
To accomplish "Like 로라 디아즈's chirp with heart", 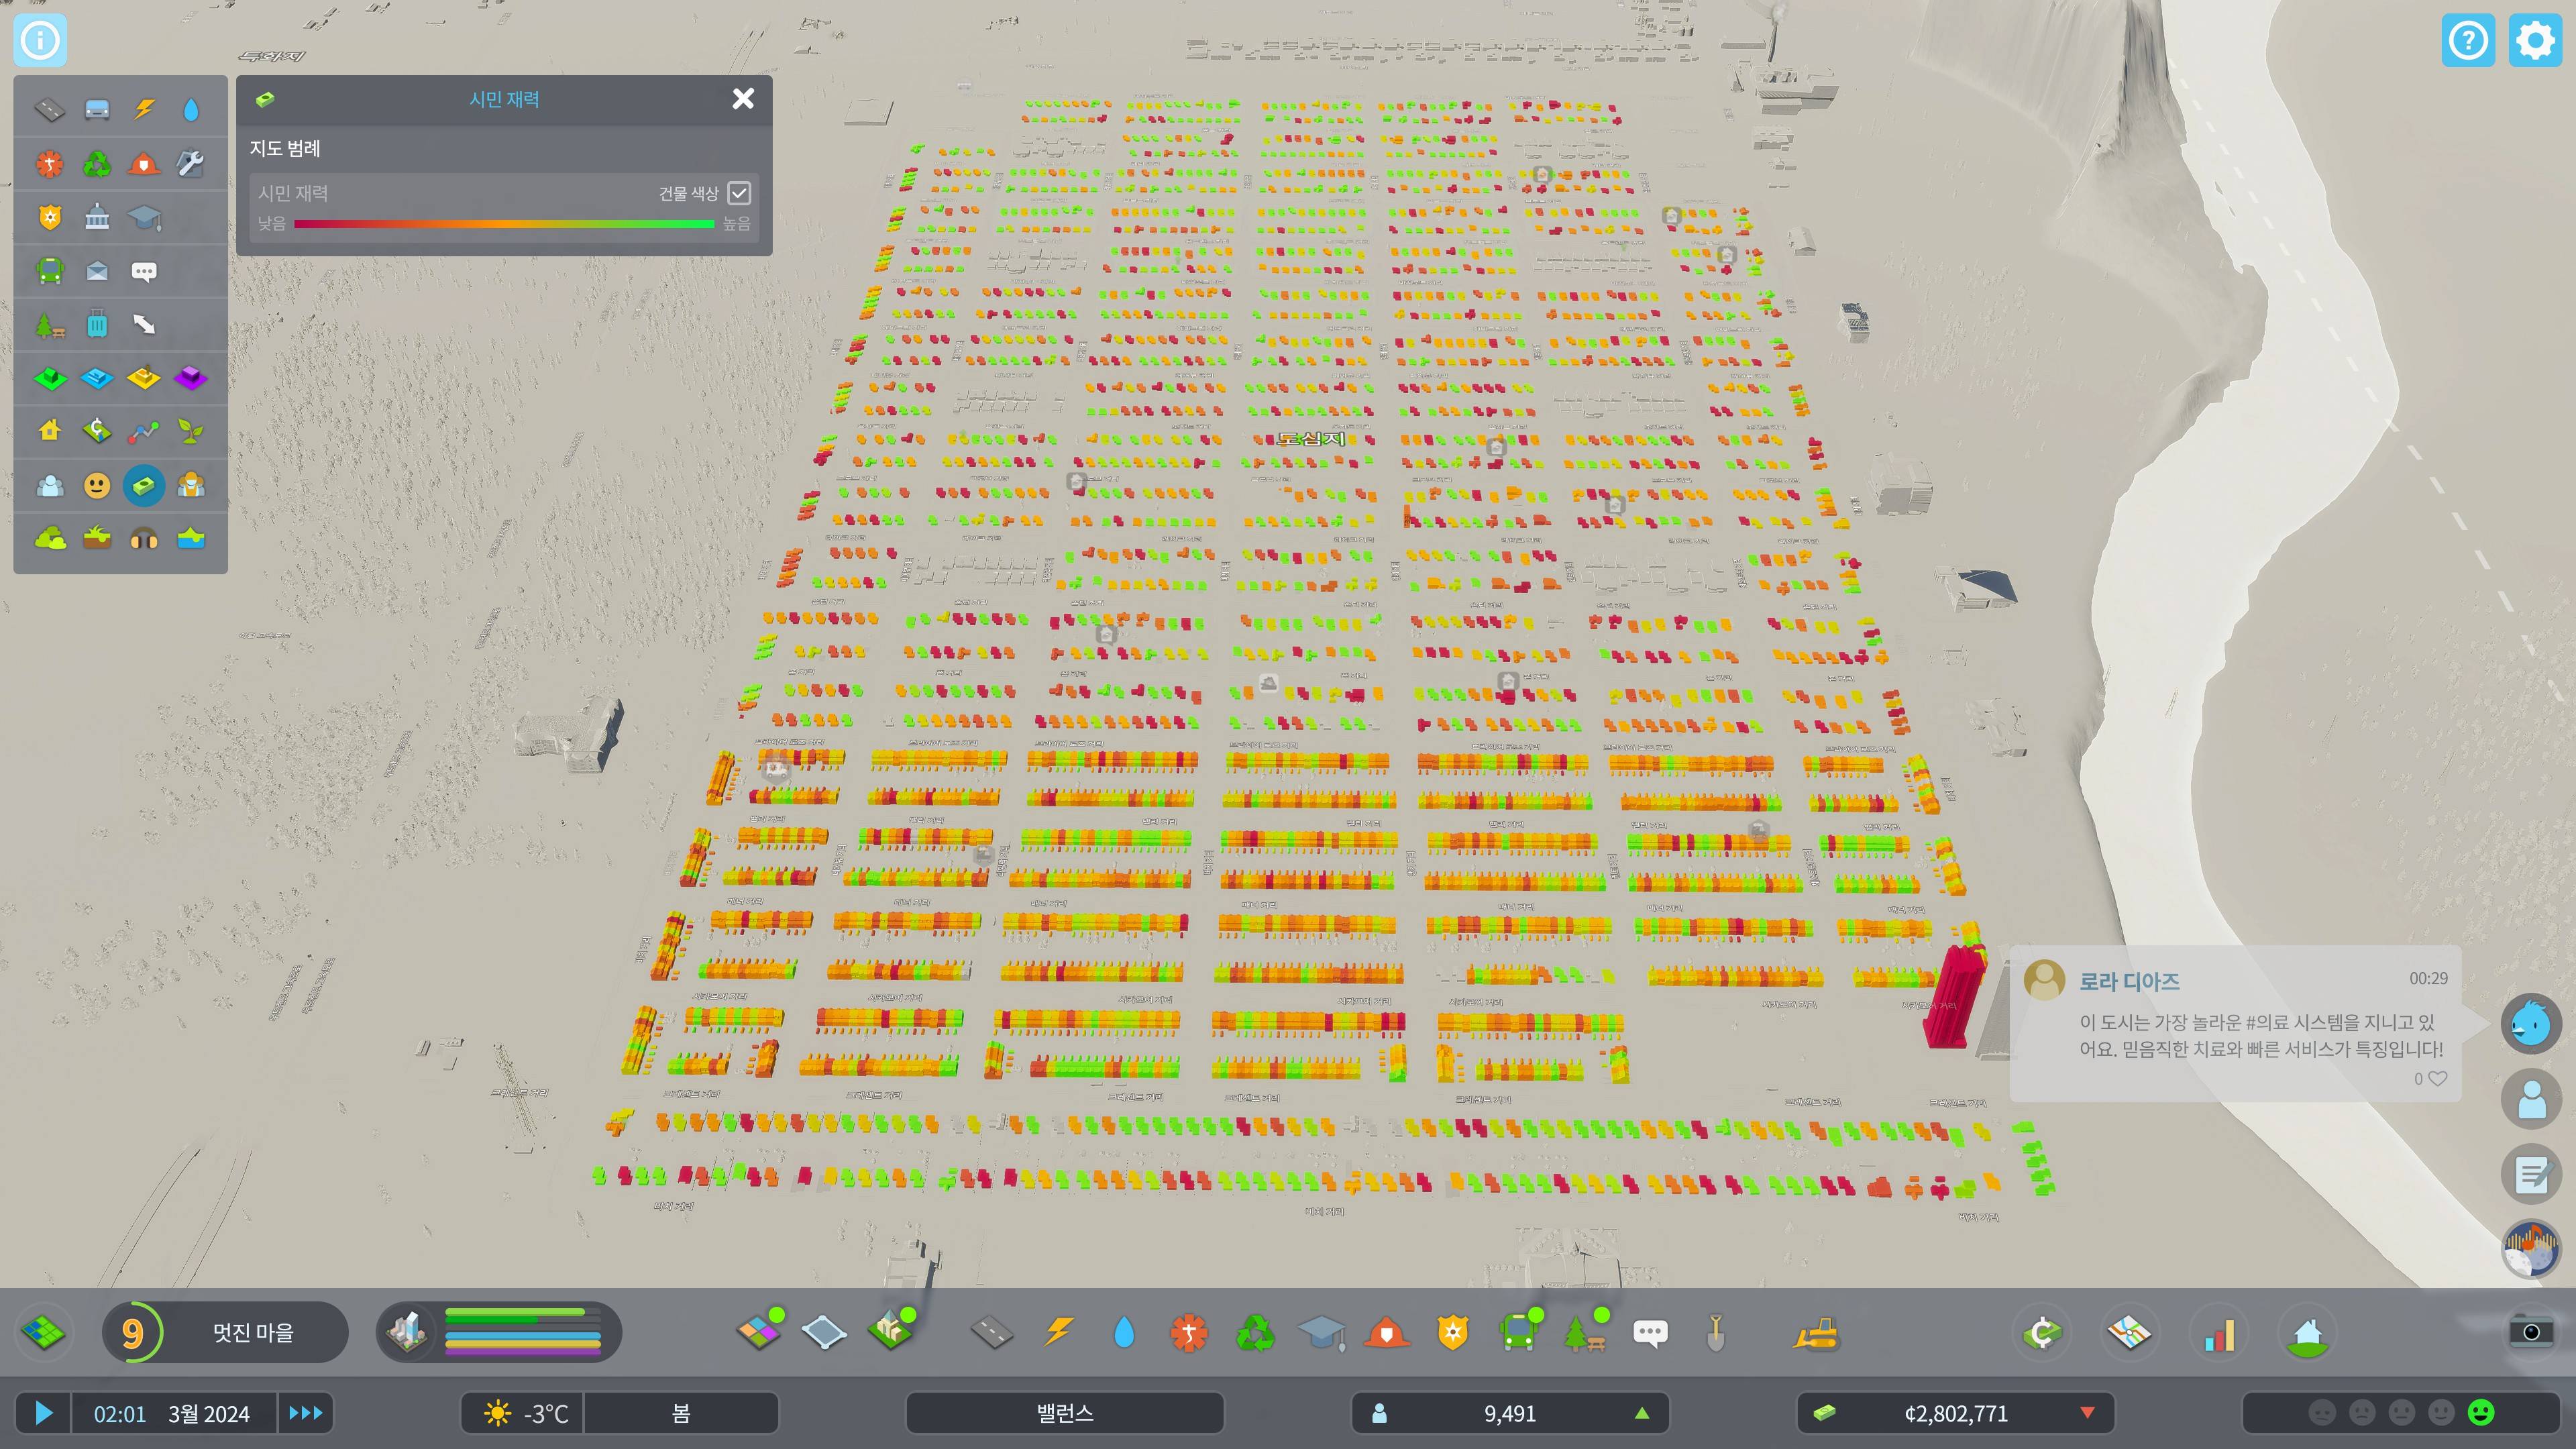I will click(2437, 1078).
